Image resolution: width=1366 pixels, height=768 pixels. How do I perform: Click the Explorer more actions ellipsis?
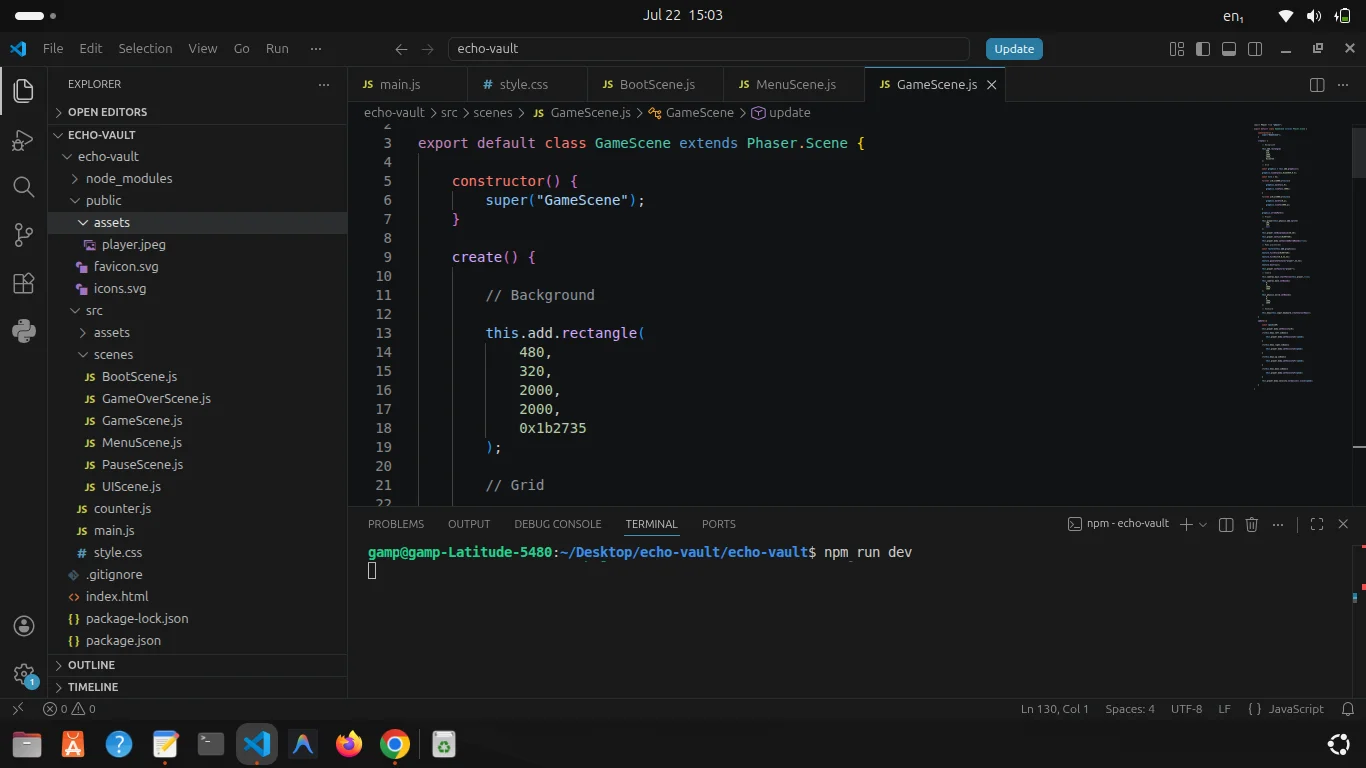click(324, 85)
